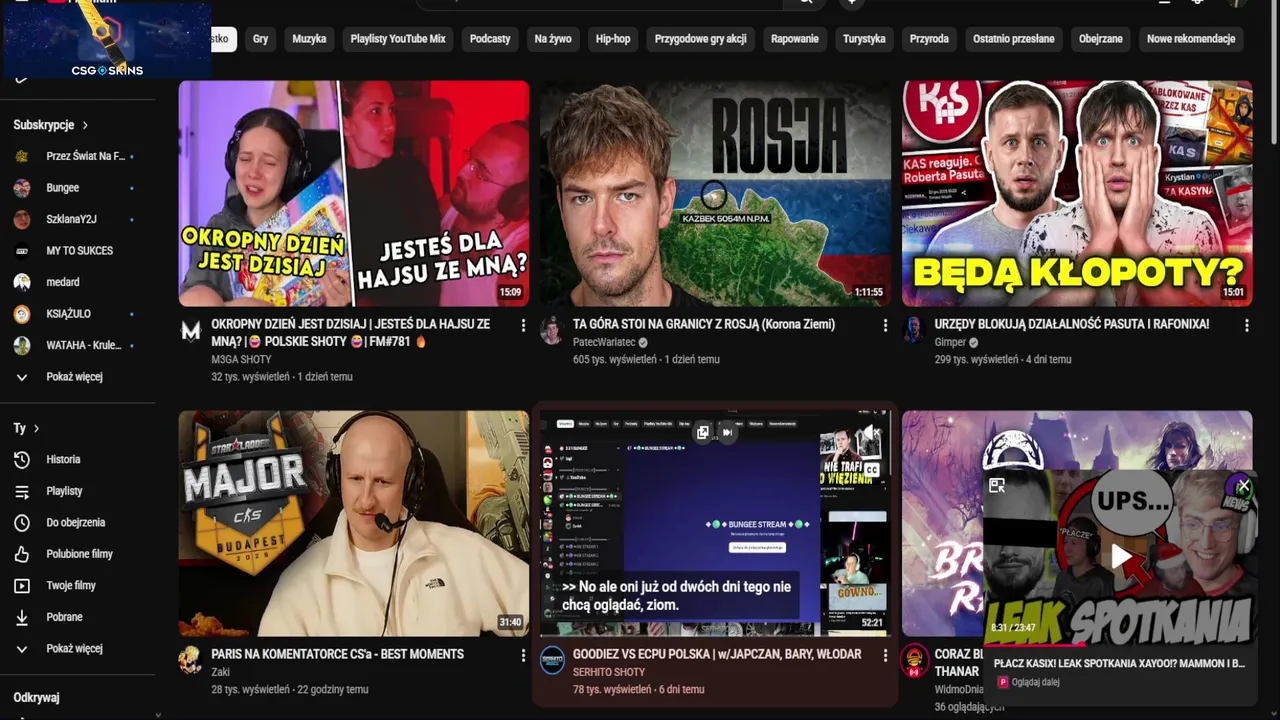Open the MY TO SUKCES subscription
The width and height of the screenshot is (1280, 720).
coord(79,251)
